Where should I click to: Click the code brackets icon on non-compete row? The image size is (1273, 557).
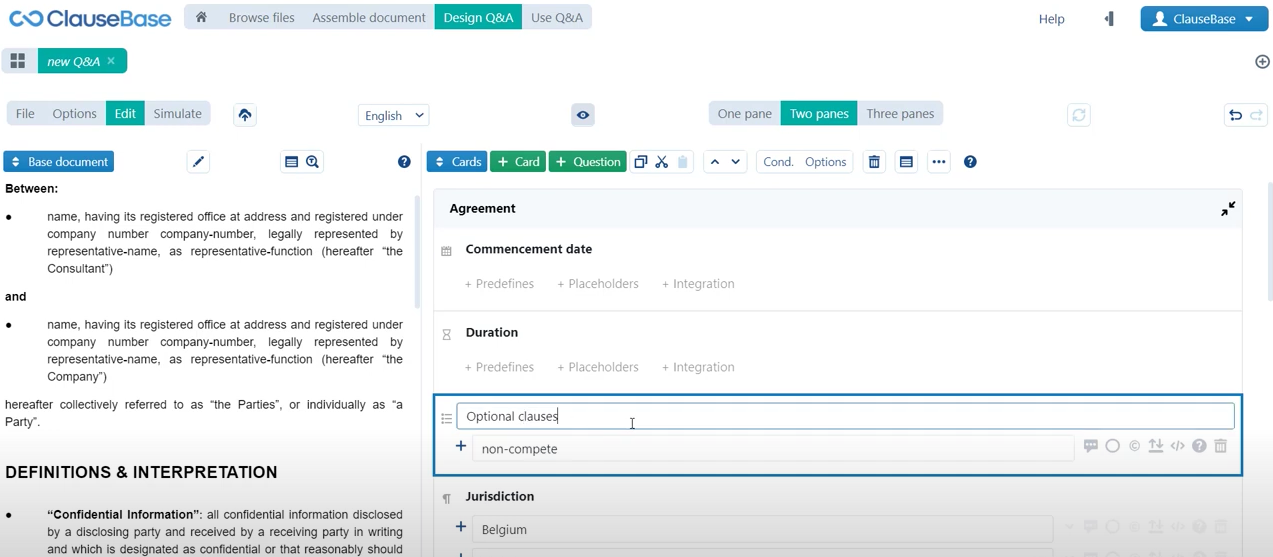[1177, 446]
